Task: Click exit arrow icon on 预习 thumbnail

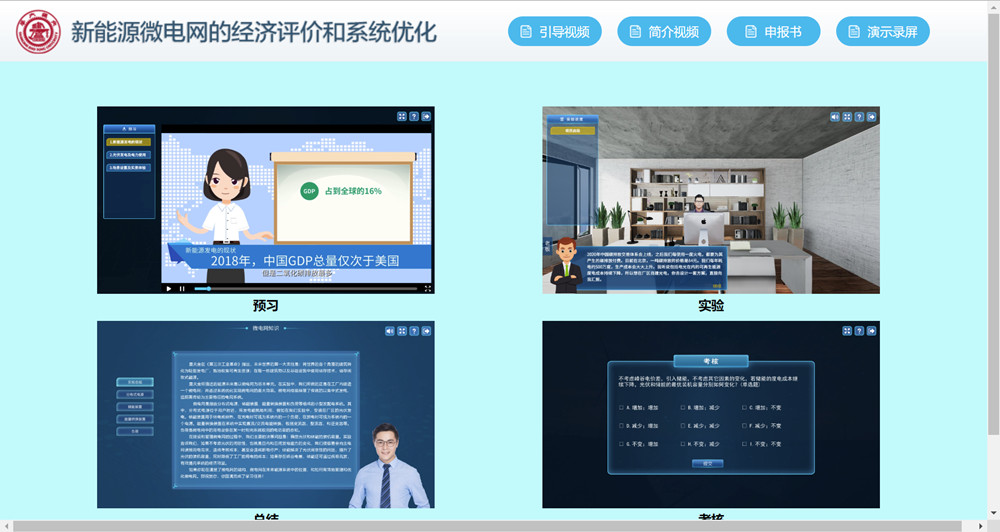Action: click(x=426, y=116)
